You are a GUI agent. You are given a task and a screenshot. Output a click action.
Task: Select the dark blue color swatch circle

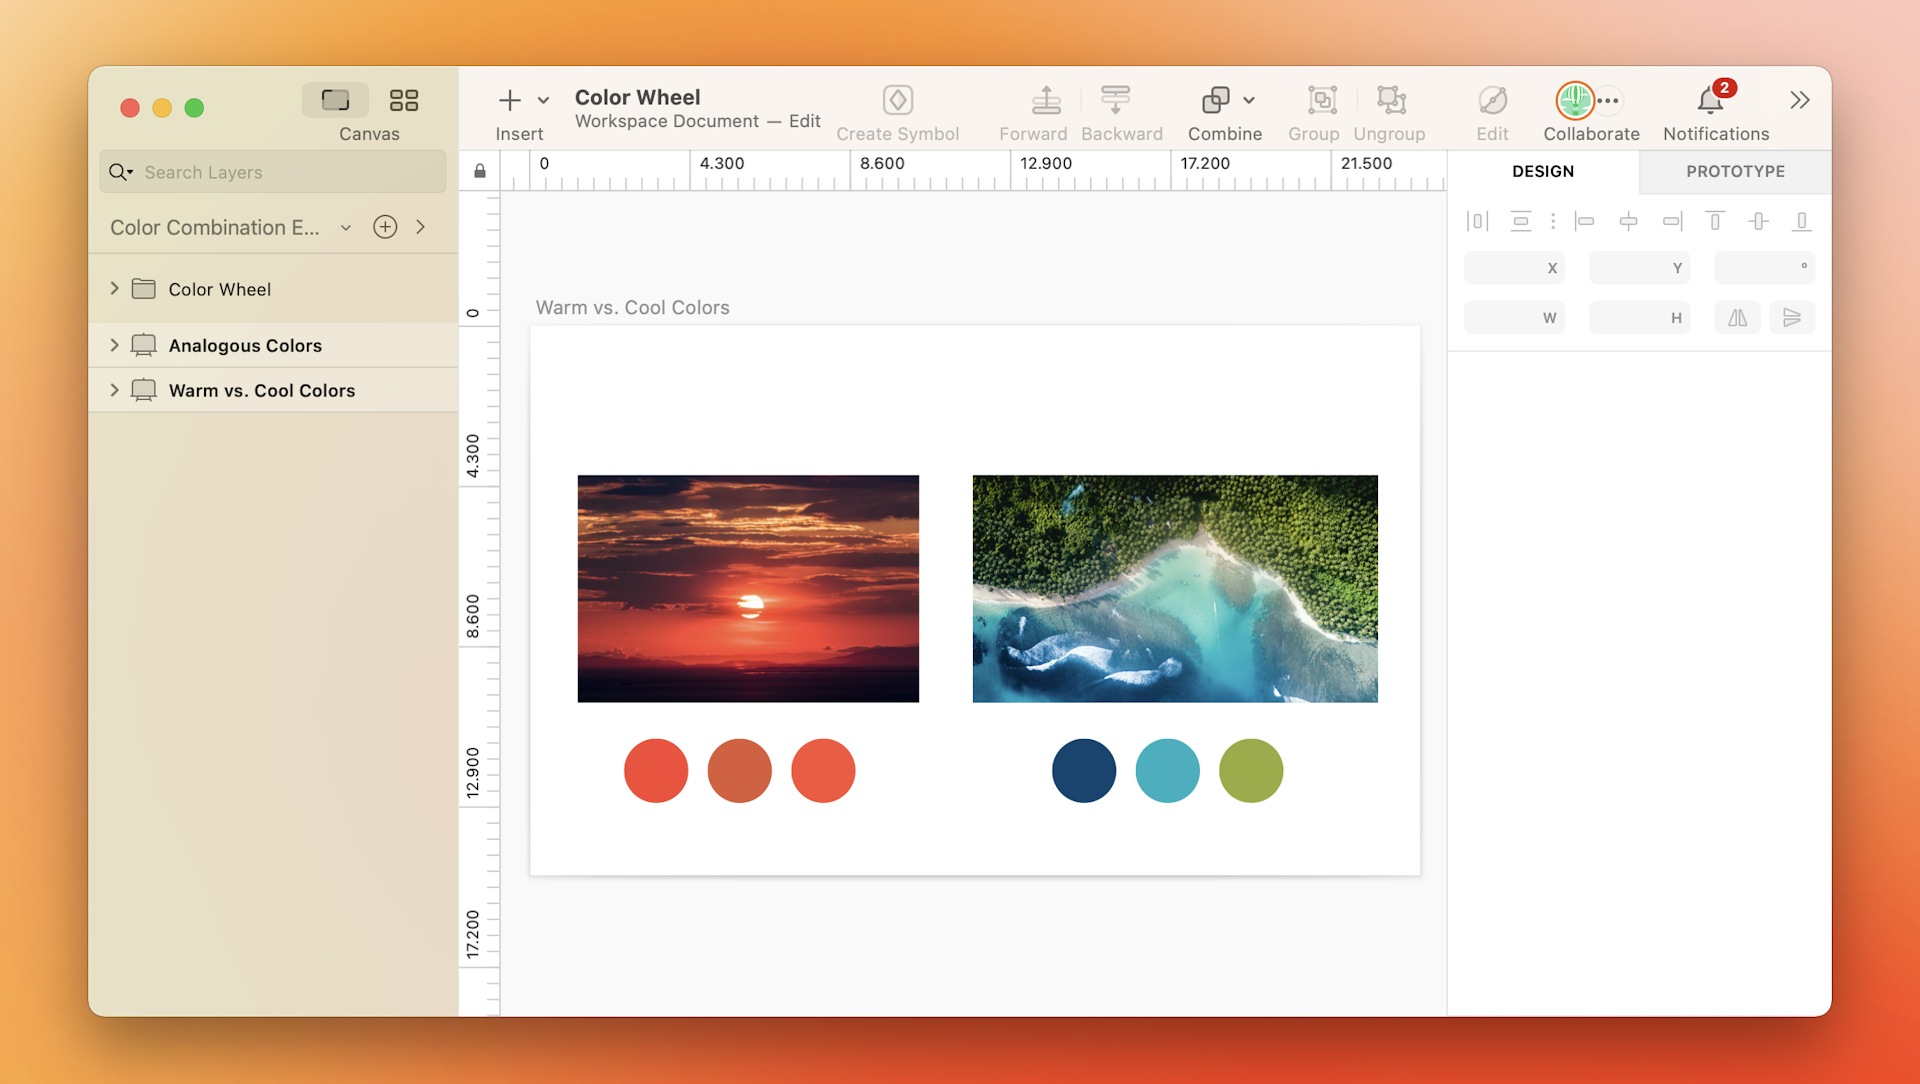1083,770
